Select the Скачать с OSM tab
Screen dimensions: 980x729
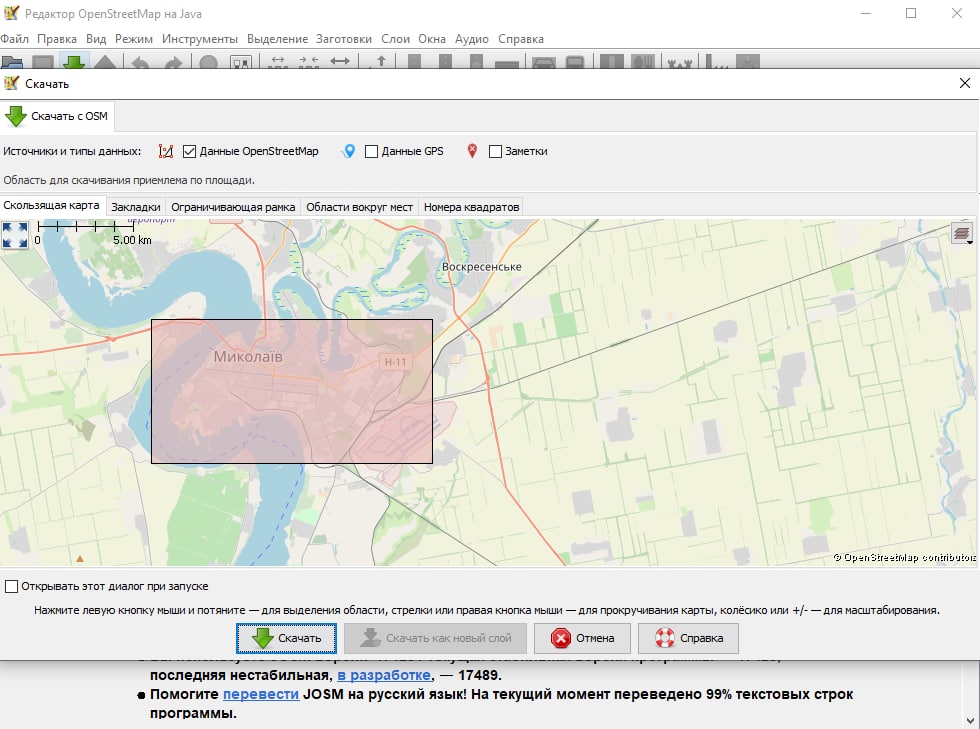(57, 116)
